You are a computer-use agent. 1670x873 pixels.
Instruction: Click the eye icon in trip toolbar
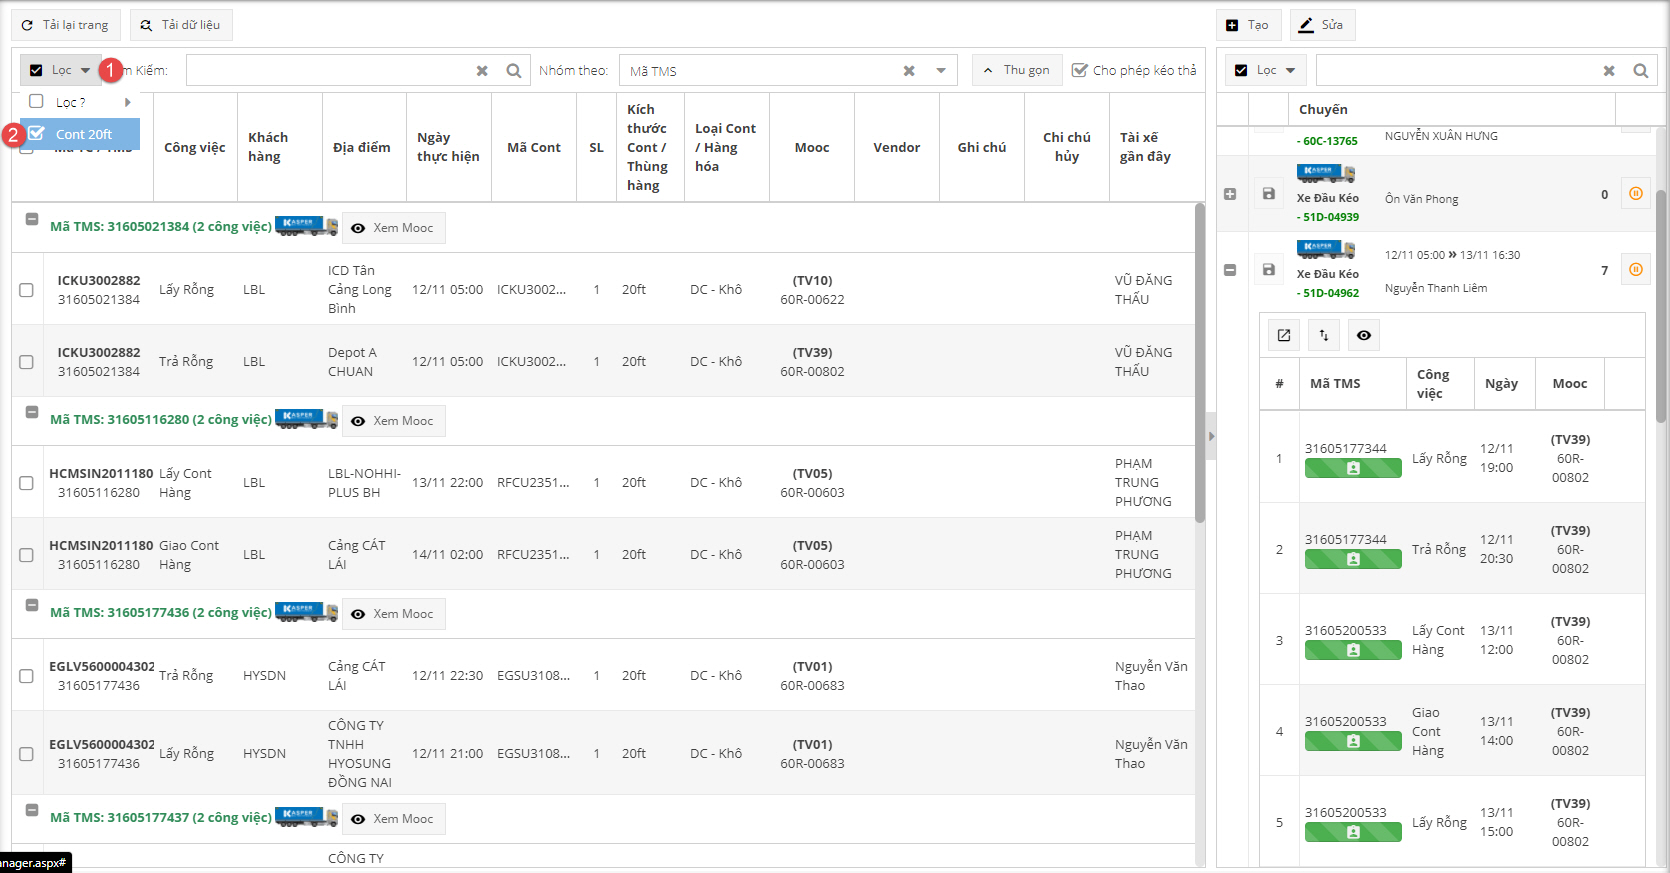(x=1364, y=335)
